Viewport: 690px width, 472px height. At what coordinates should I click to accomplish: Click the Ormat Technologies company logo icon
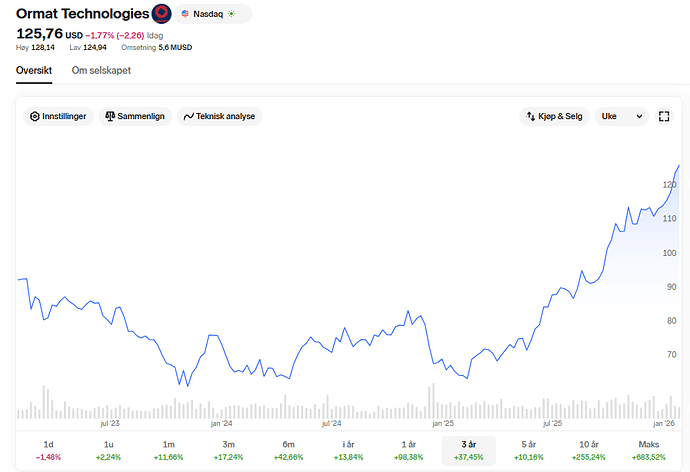161,14
